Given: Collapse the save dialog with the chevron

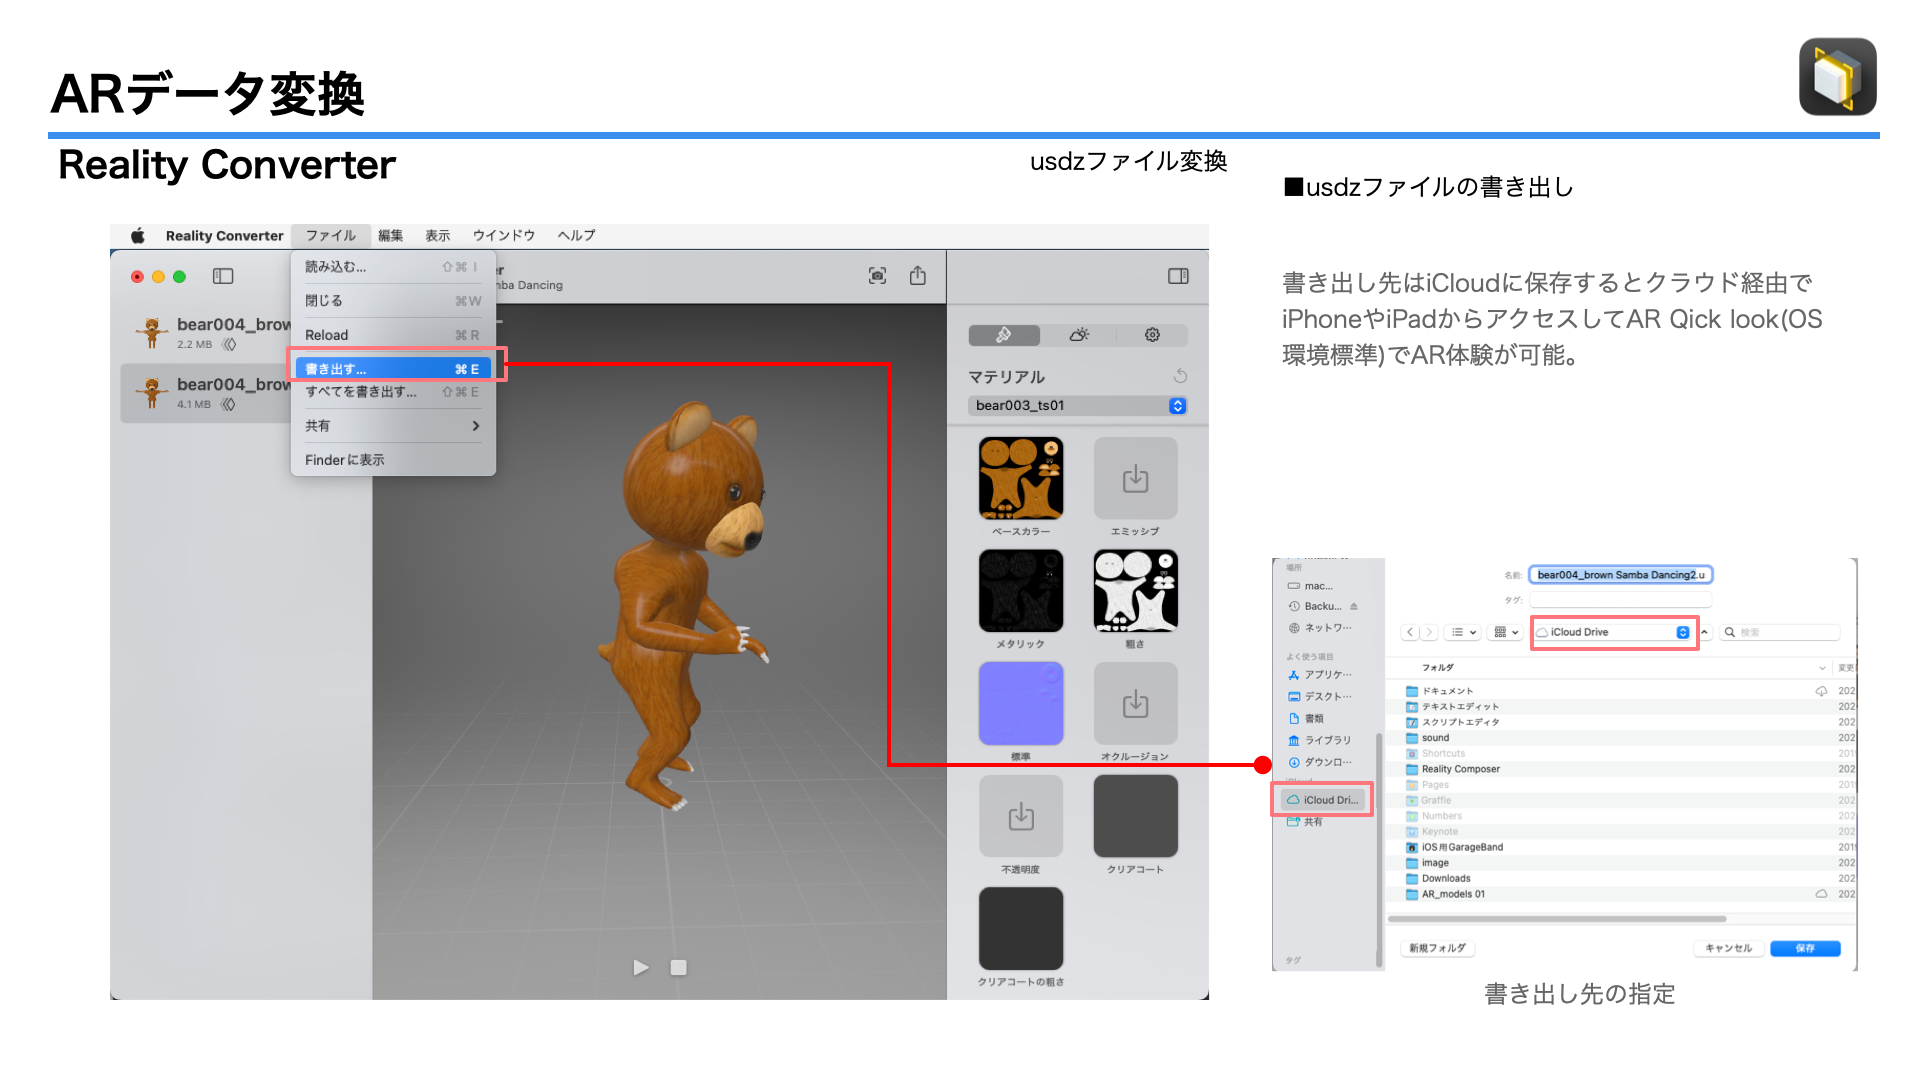Looking at the screenshot, I should click(1704, 632).
